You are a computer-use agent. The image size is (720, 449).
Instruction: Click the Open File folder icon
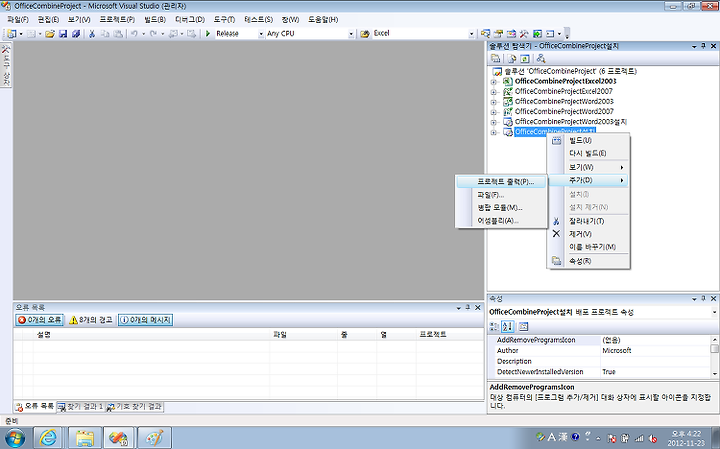tap(50, 34)
